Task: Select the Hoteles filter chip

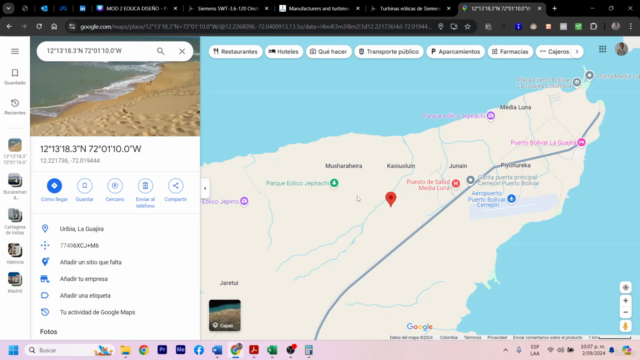Action: (x=284, y=51)
